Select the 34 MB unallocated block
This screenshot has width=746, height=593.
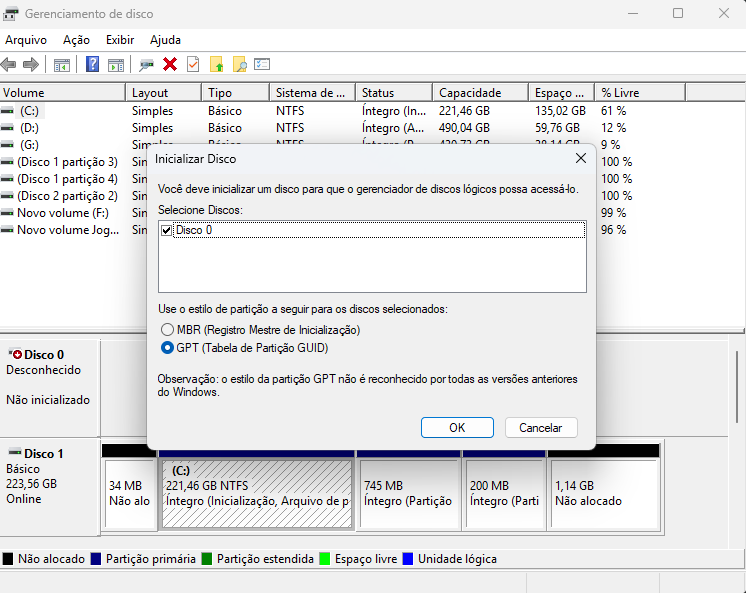pyautogui.click(x=129, y=494)
